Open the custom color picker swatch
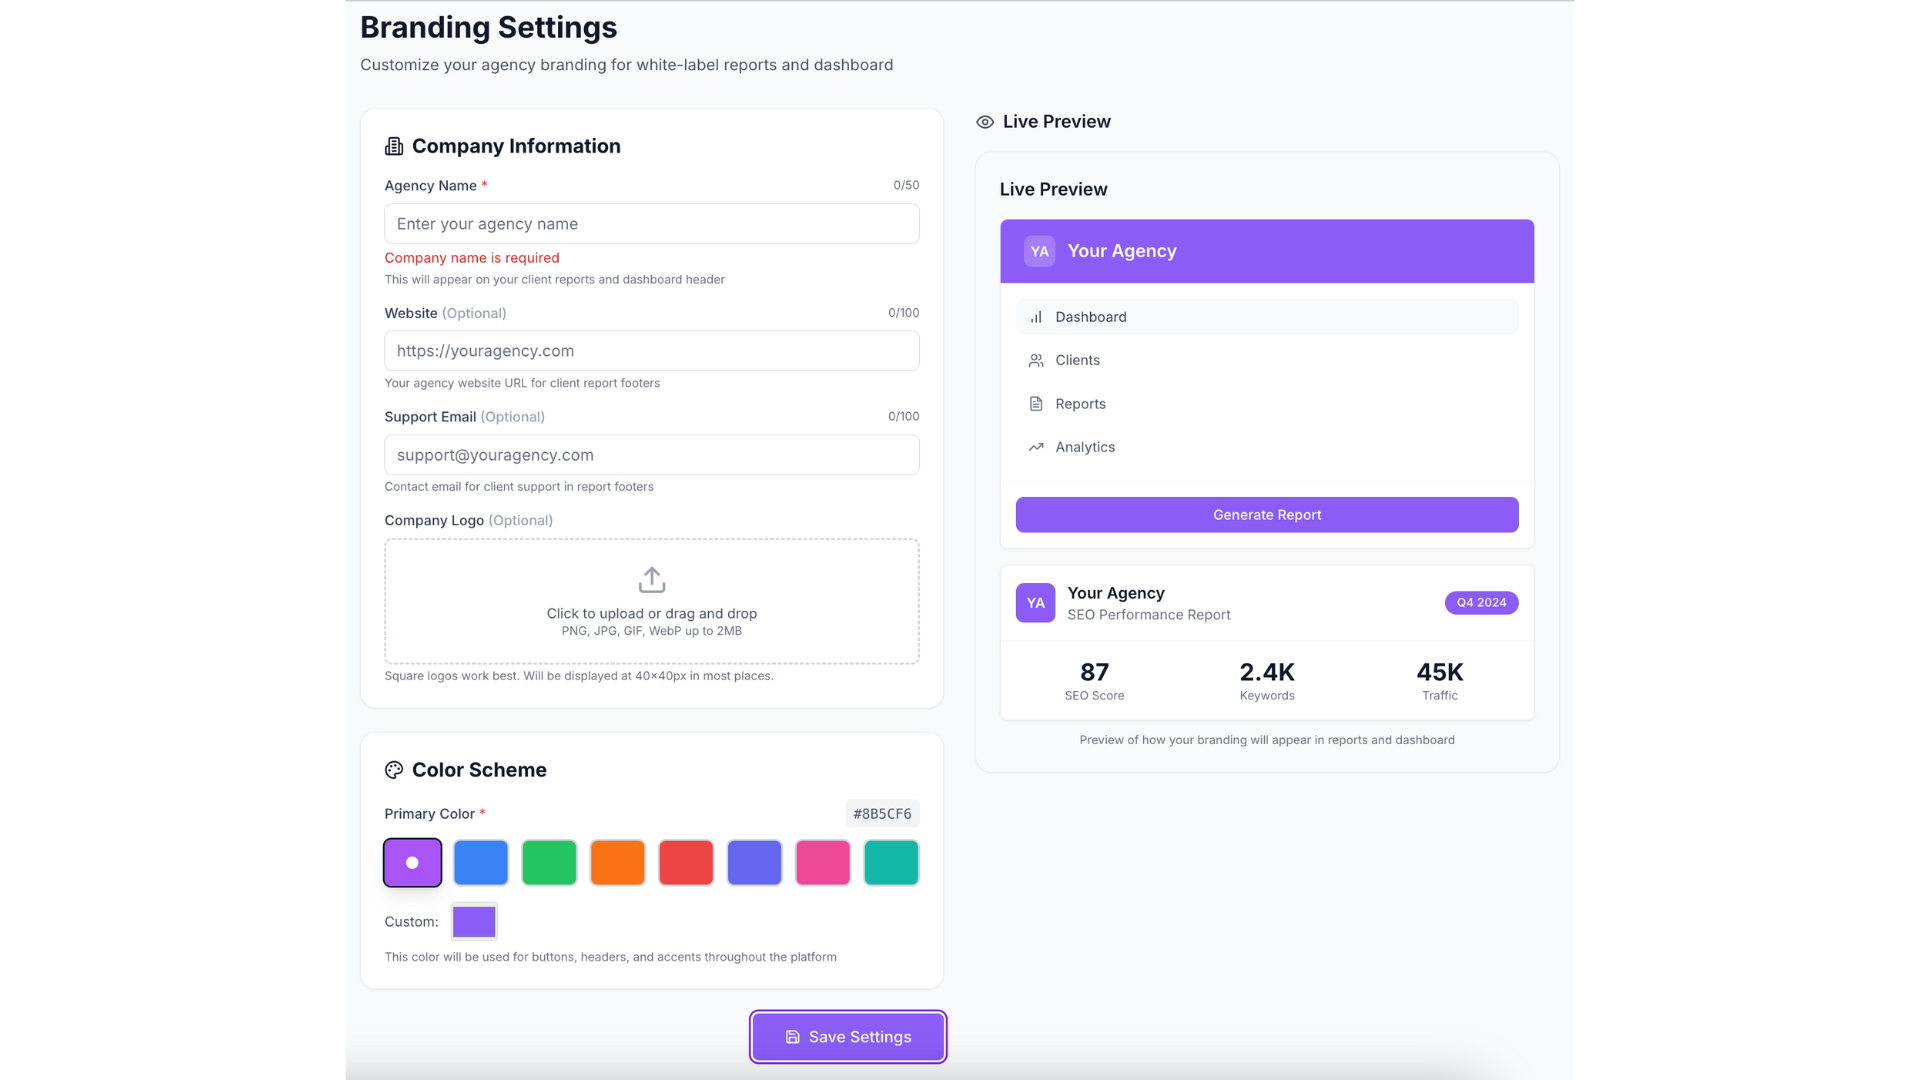Screen dimensions: 1920x1080 tap(474, 922)
